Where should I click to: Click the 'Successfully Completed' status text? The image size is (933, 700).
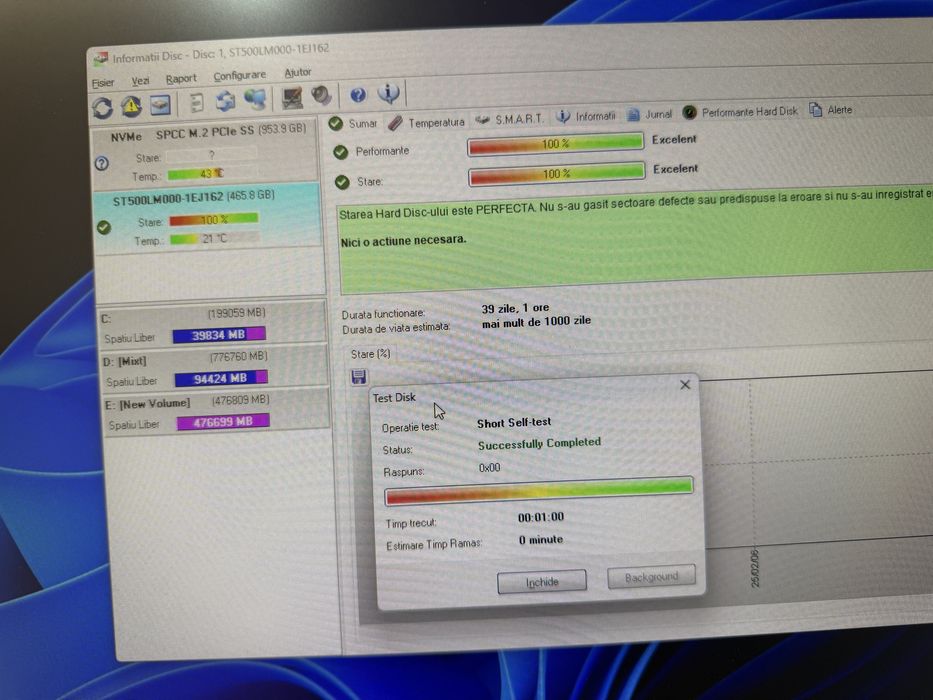[x=539, y=443]
